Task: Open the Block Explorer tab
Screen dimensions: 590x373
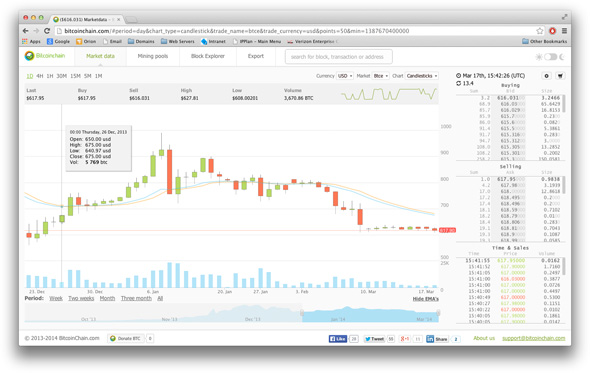Action: [208, 56]
